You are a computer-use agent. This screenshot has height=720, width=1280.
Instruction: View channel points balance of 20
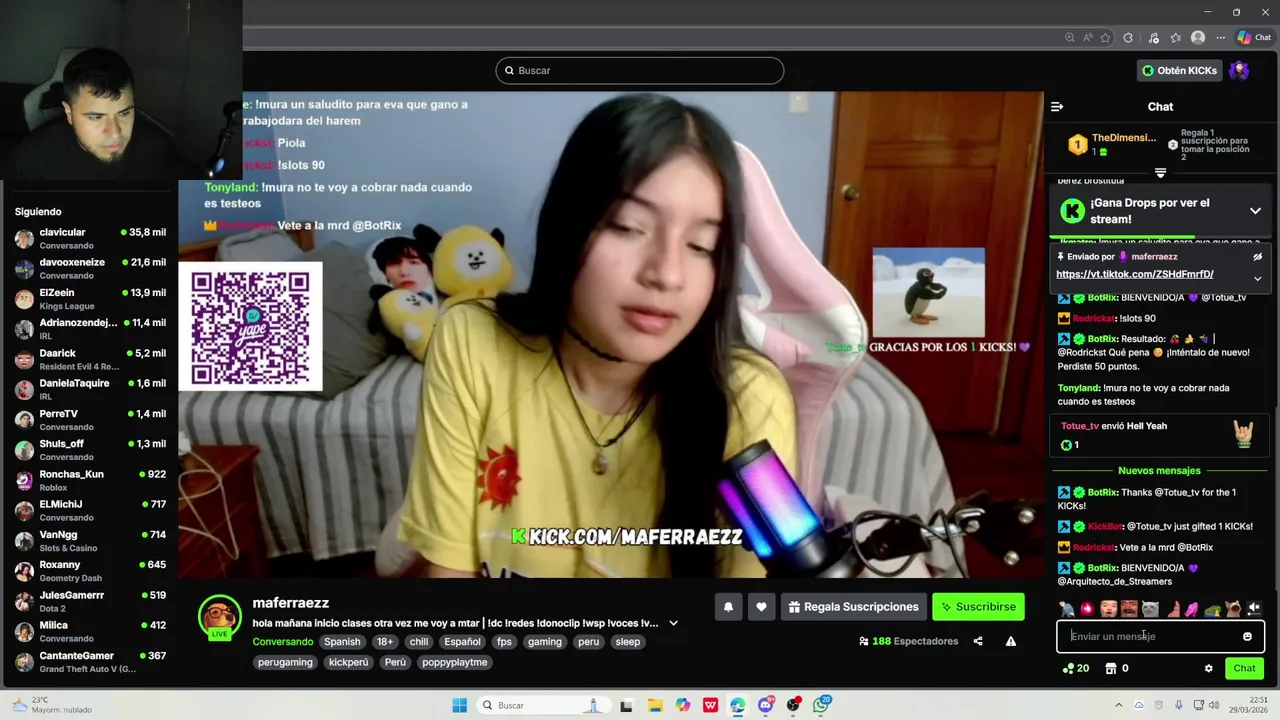(1076, 668)
